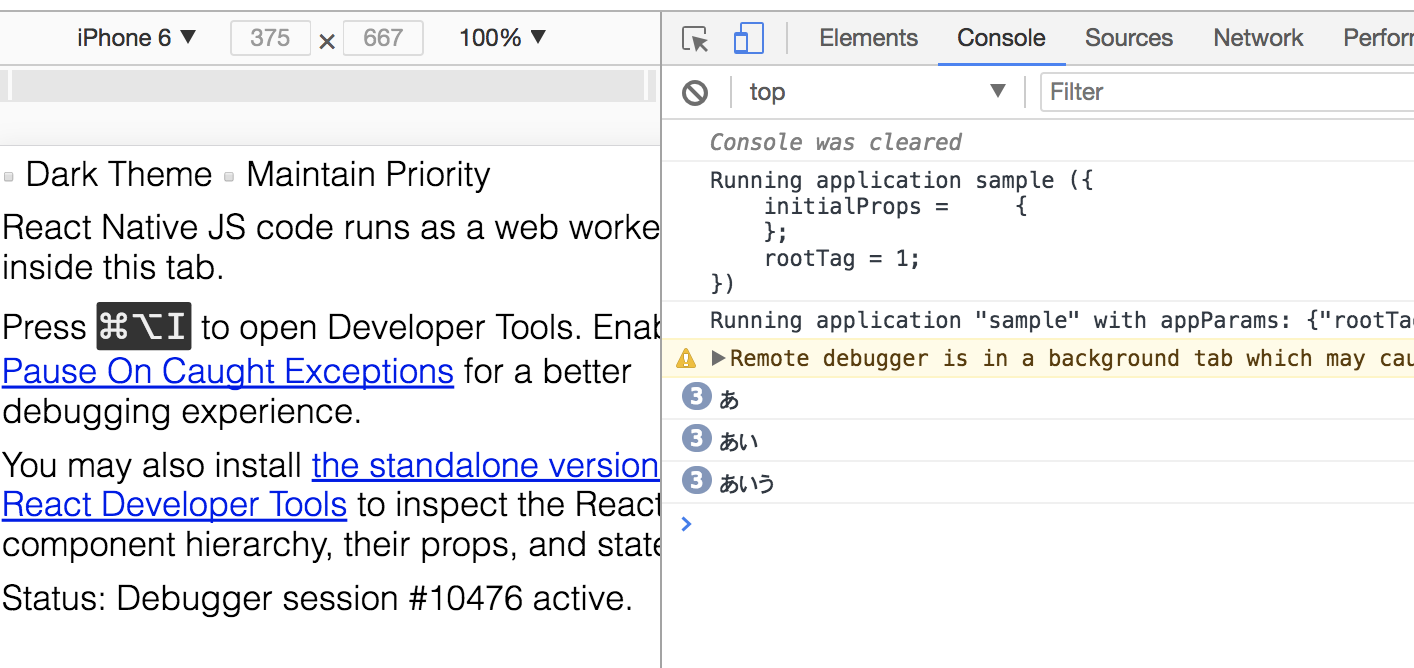This screenshot has height=668, width=1414.
Task: Toggle the device toolbar icon
Action: 748,39
